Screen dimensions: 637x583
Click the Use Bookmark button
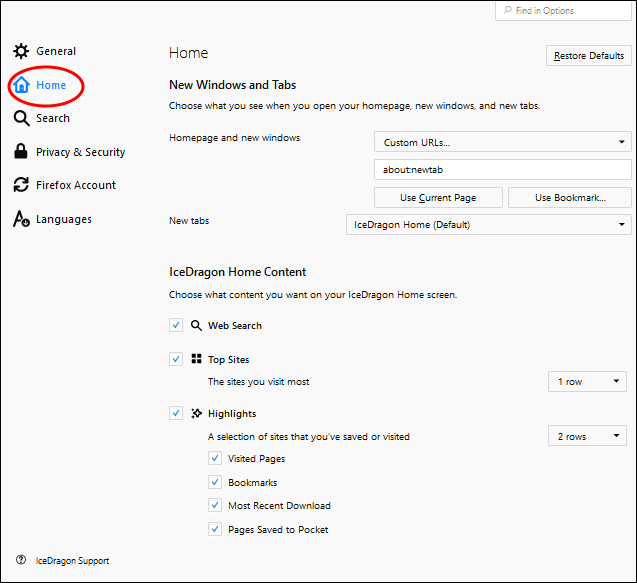(570, 197)
